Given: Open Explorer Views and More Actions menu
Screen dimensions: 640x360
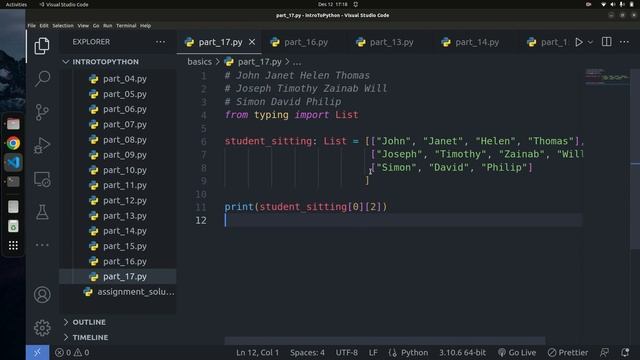Looking at the screenshot, I should [x=160, y=42].
